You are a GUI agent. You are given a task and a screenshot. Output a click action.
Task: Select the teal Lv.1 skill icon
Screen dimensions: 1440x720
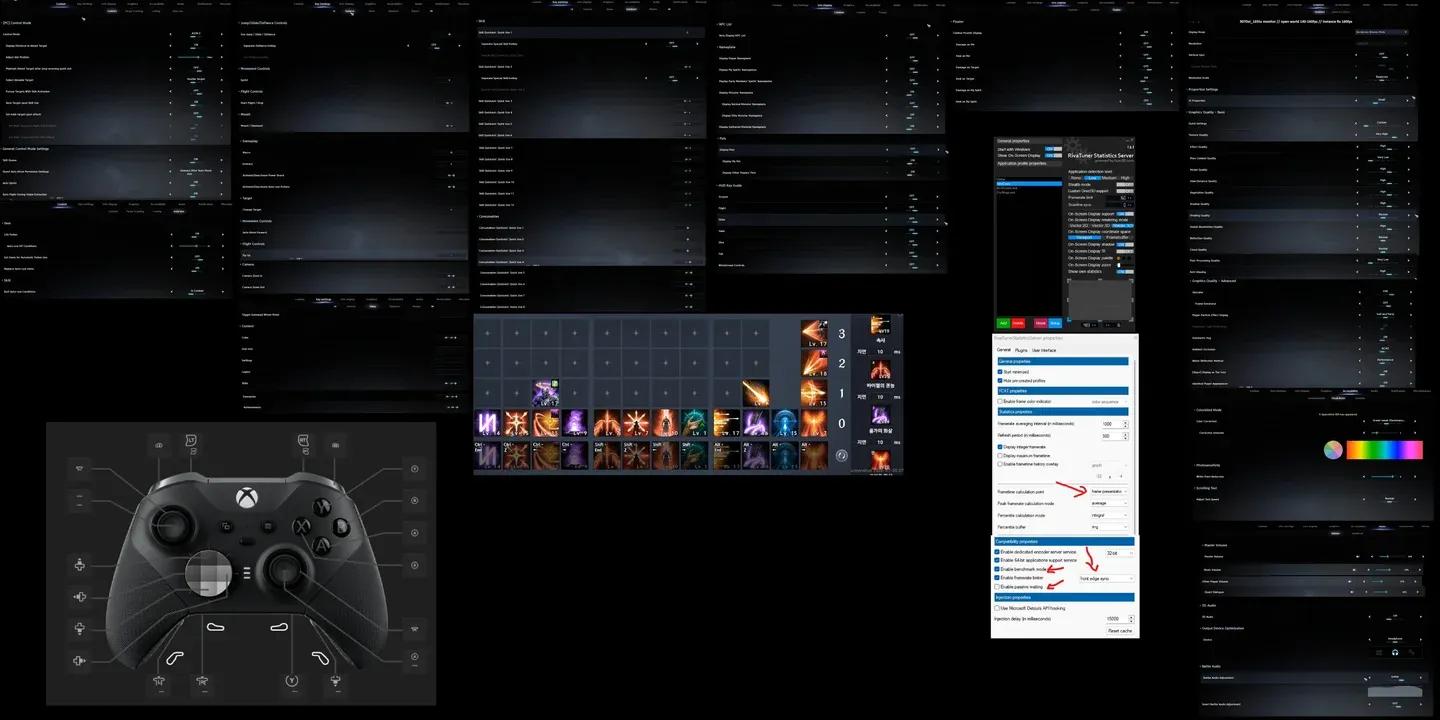click(695, 422)
